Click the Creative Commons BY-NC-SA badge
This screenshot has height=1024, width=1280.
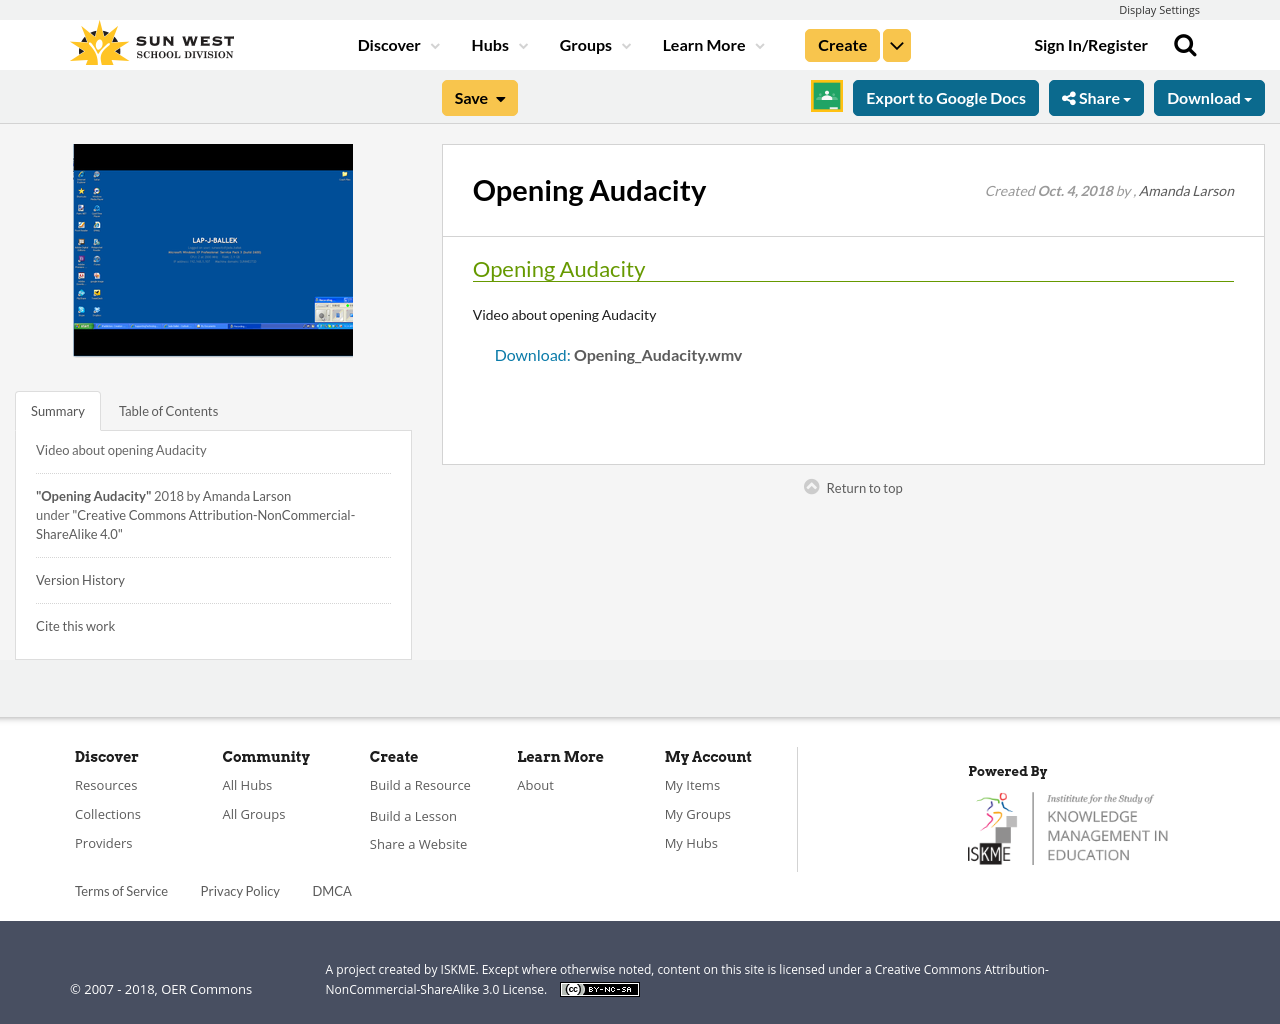click(600, 990)
